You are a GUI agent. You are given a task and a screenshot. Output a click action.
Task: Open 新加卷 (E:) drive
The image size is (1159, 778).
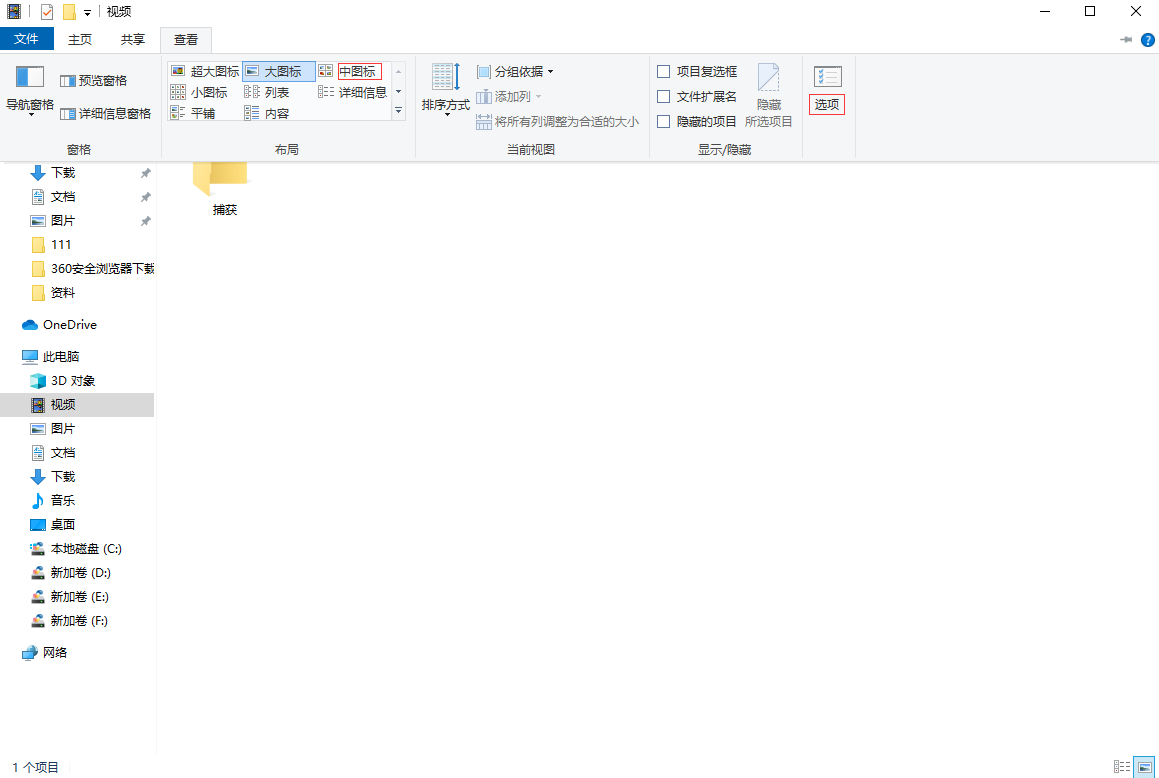tap(78, 596)
